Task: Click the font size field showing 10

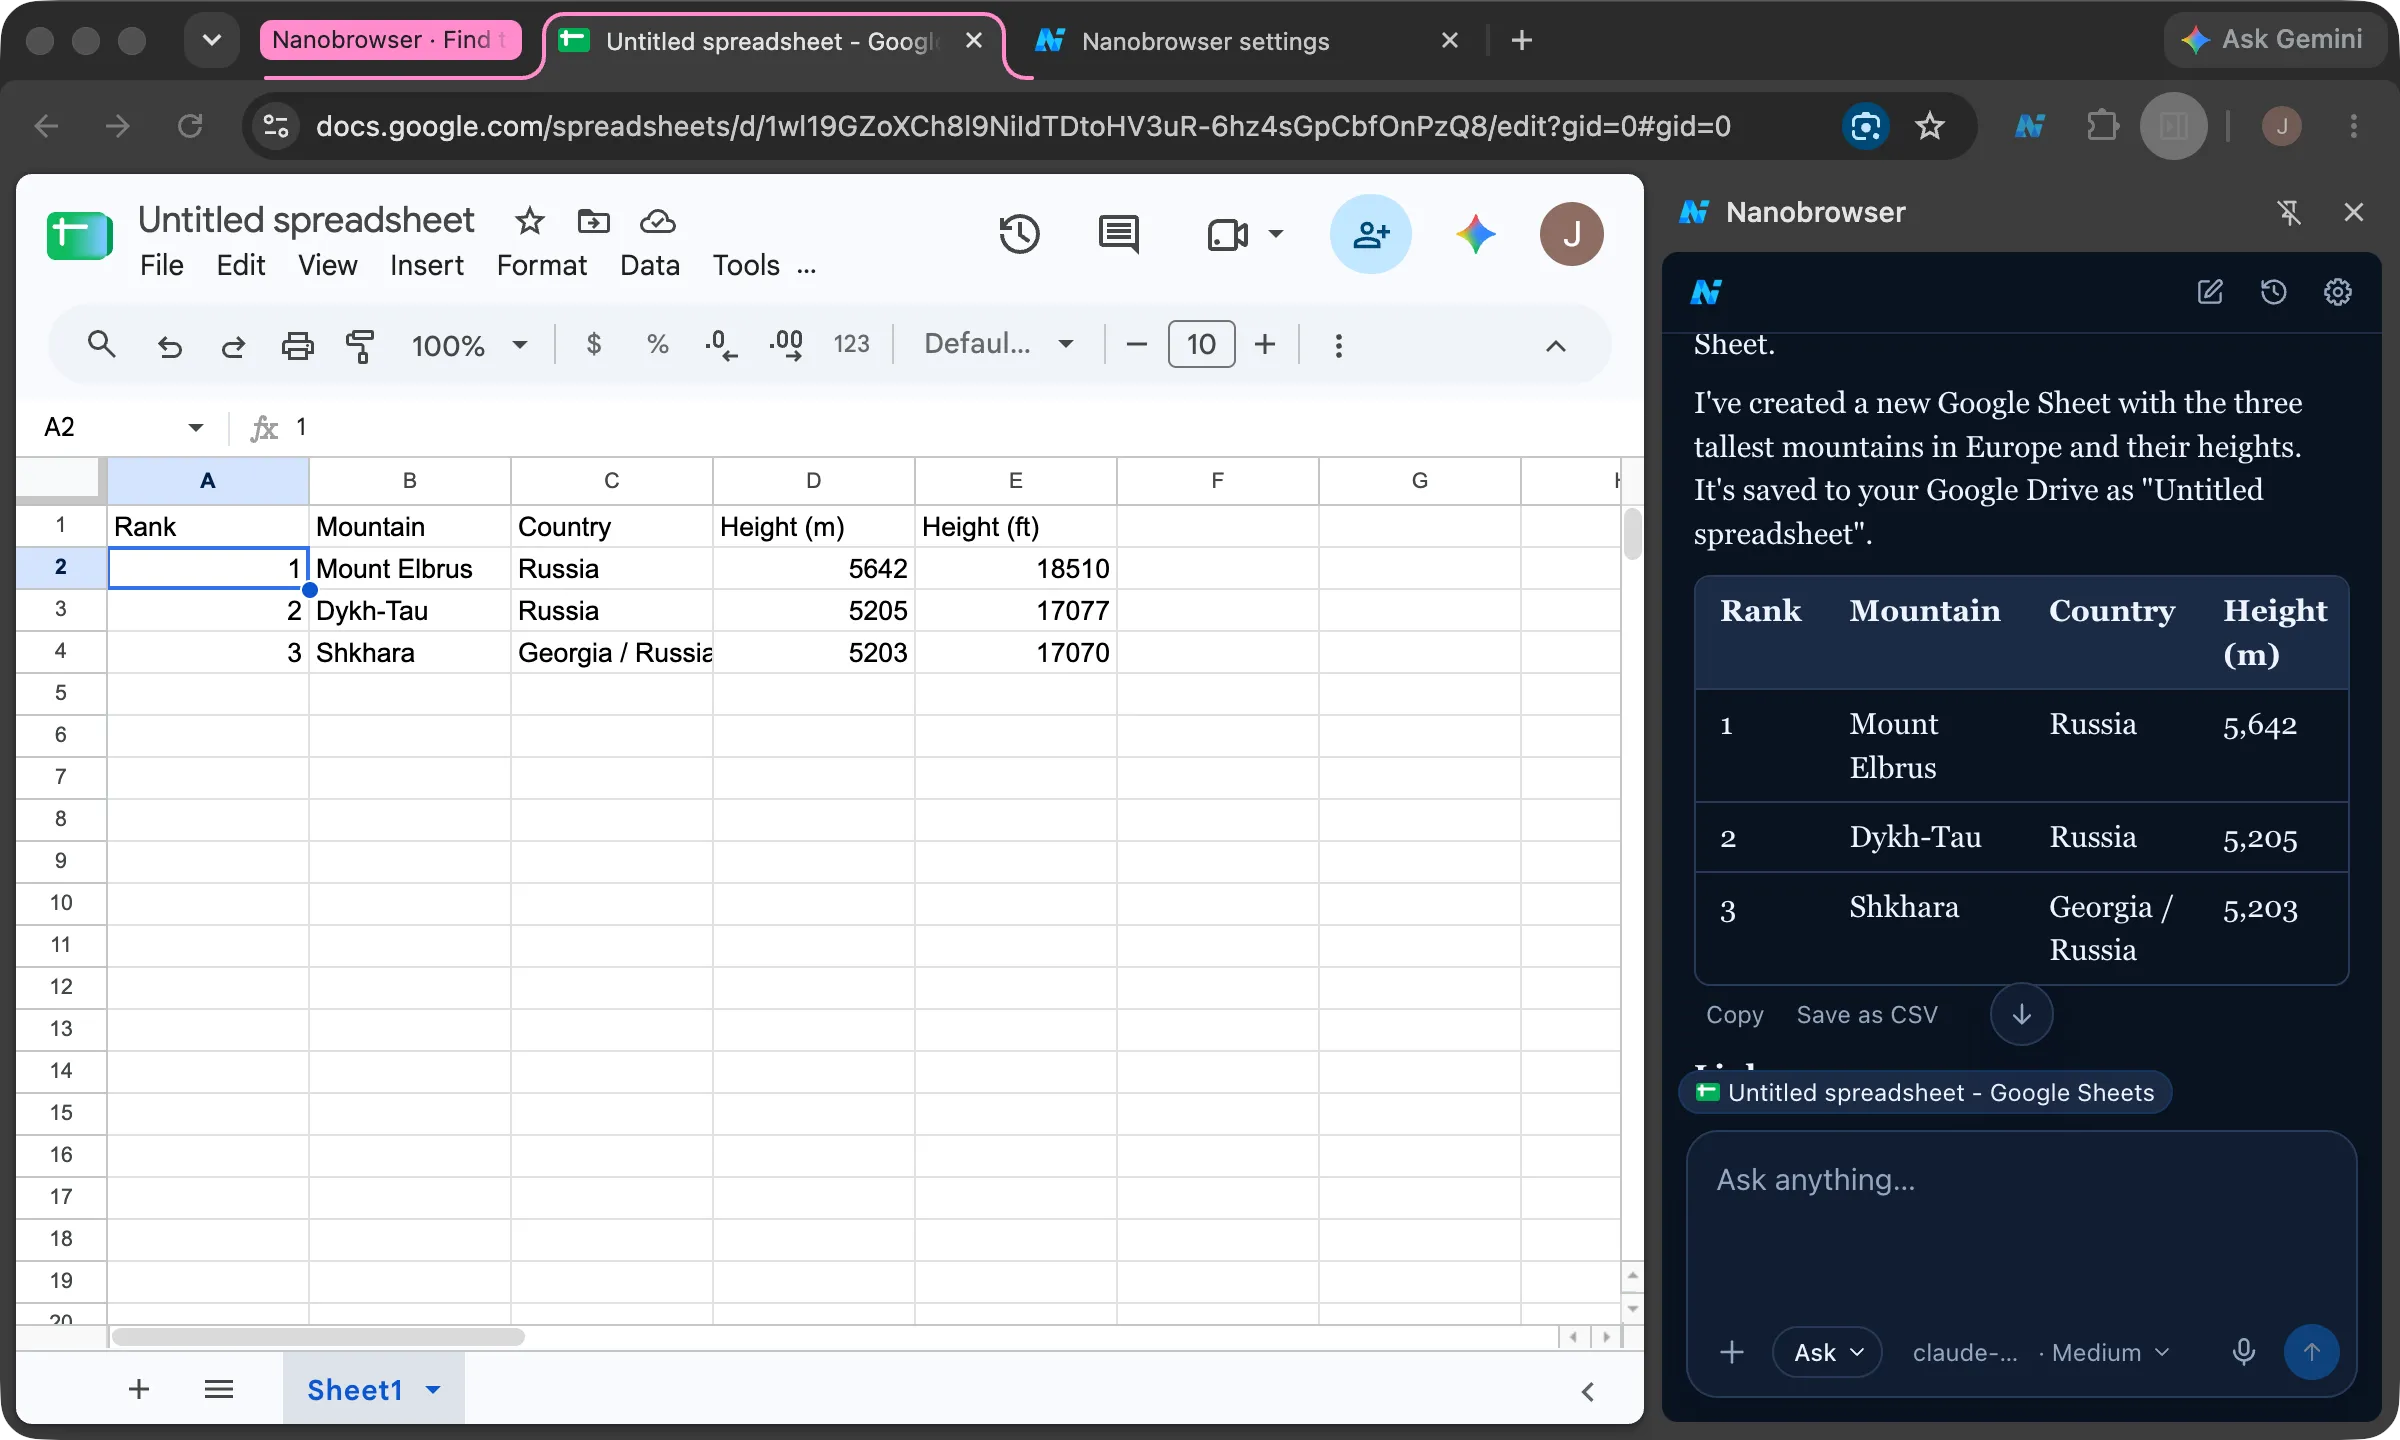Action: coord(1201,345)
